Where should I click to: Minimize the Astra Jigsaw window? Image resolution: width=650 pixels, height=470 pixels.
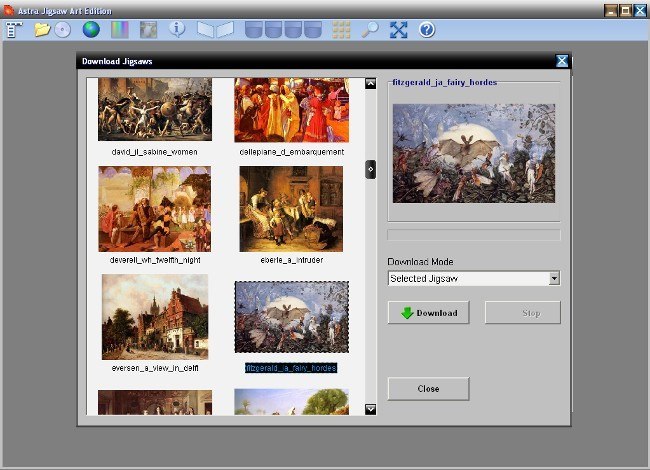pyautogui.click(x=611, y=10)
